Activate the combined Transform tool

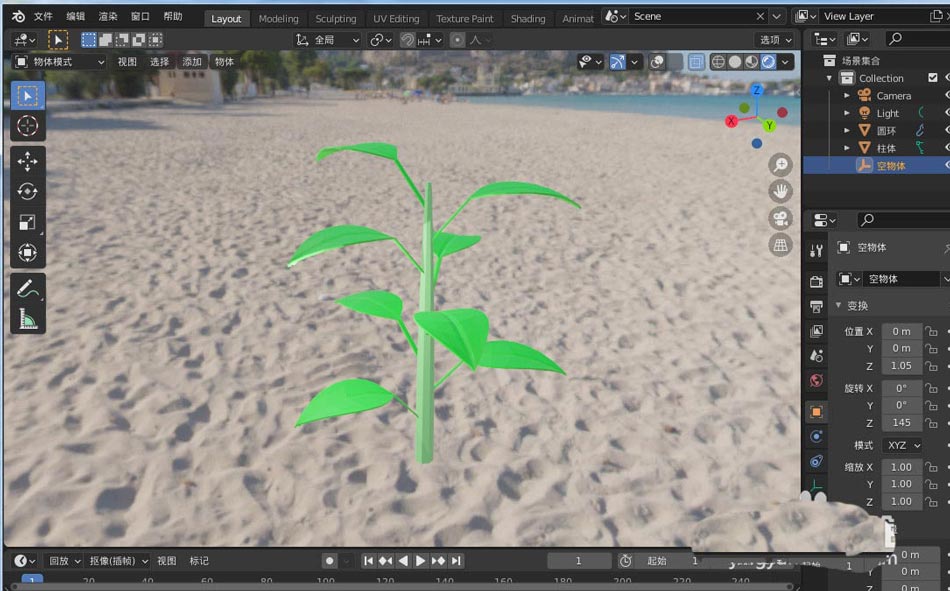pyautogui.click(x=27, y=252)
